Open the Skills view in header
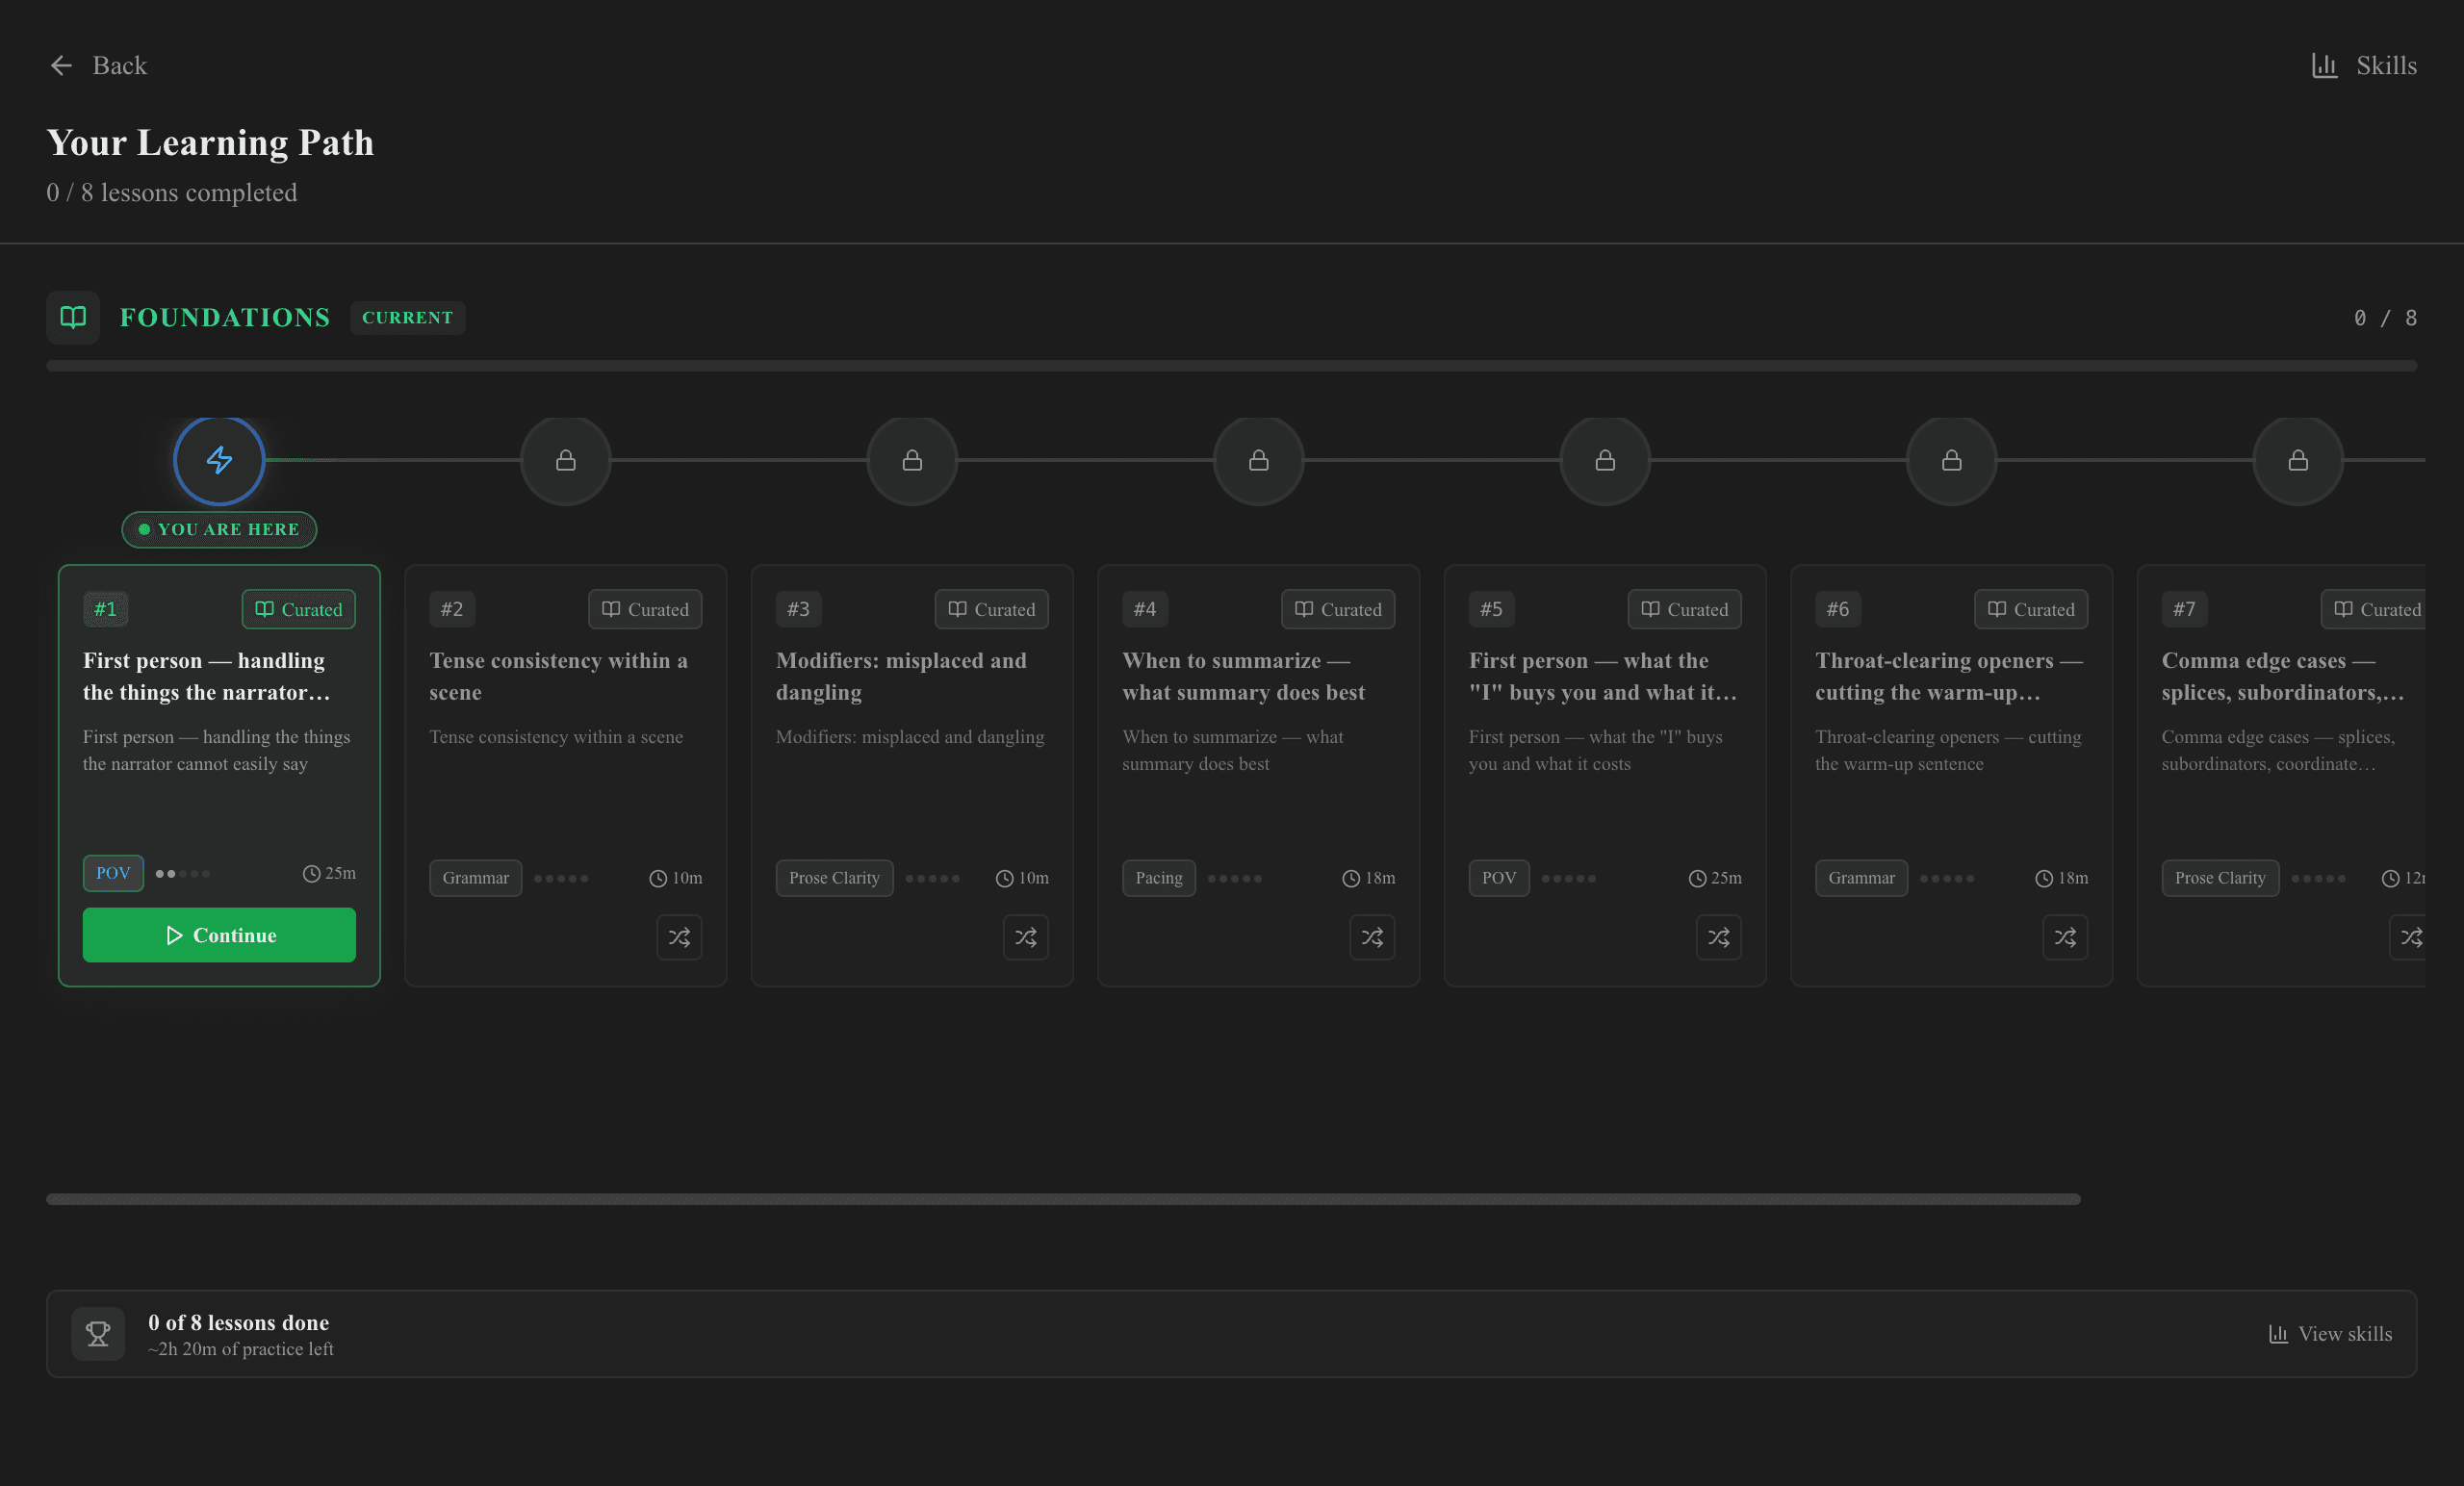2464x1486 pixels. click(2364, 66)
